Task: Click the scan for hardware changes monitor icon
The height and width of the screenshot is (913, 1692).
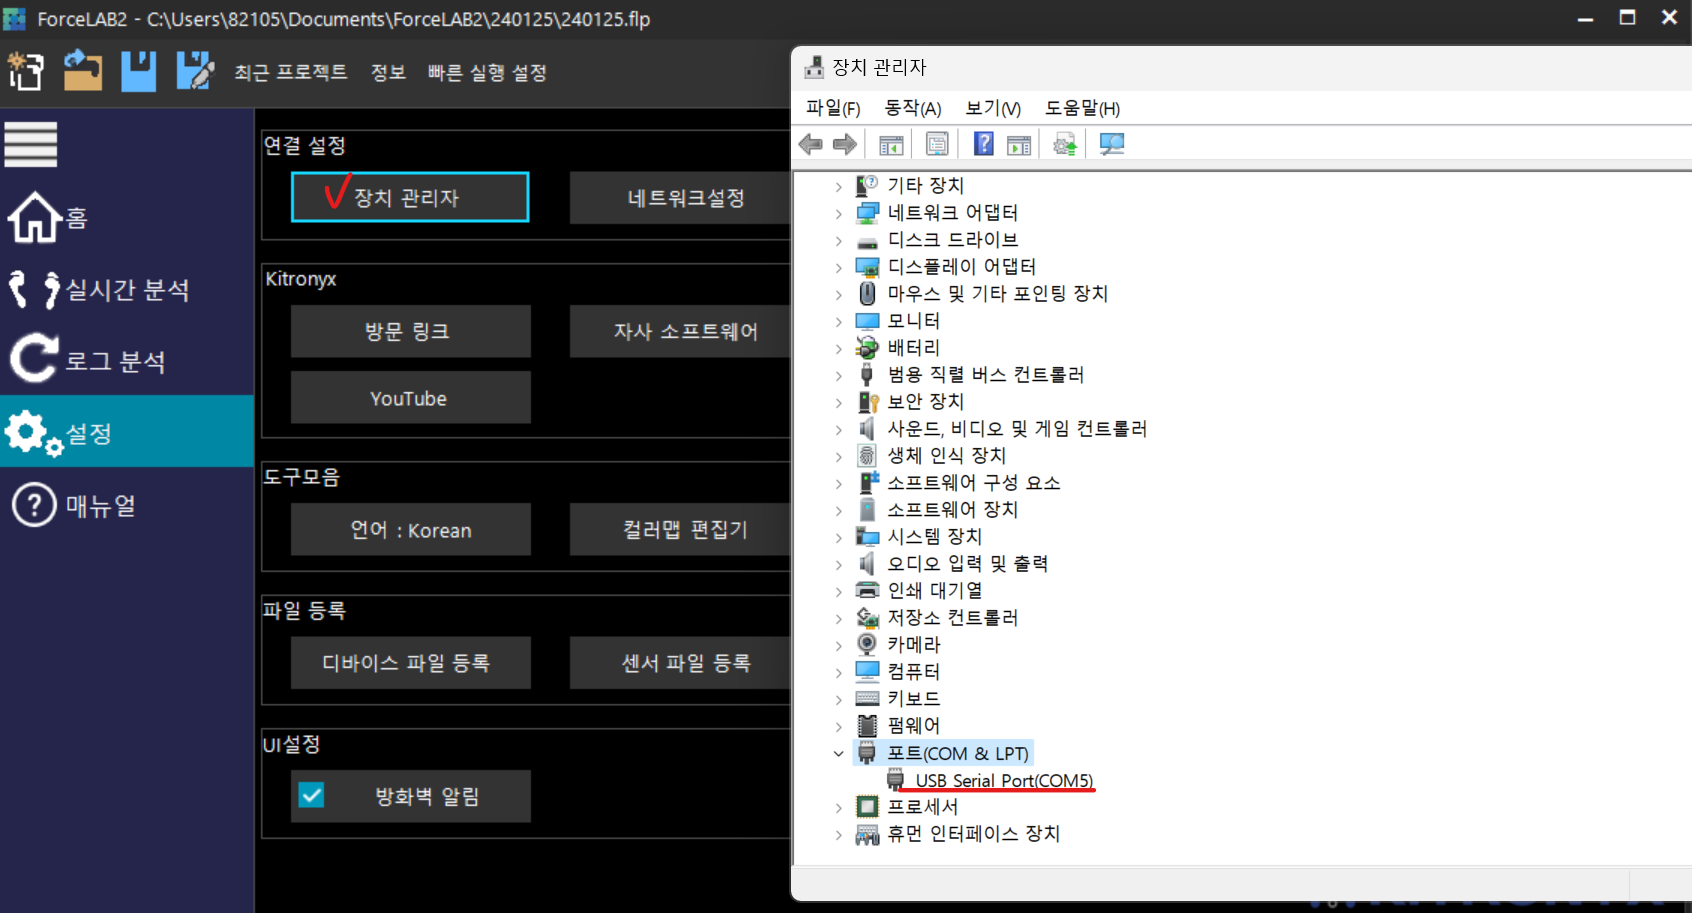Action: (x=1112, y=145)
